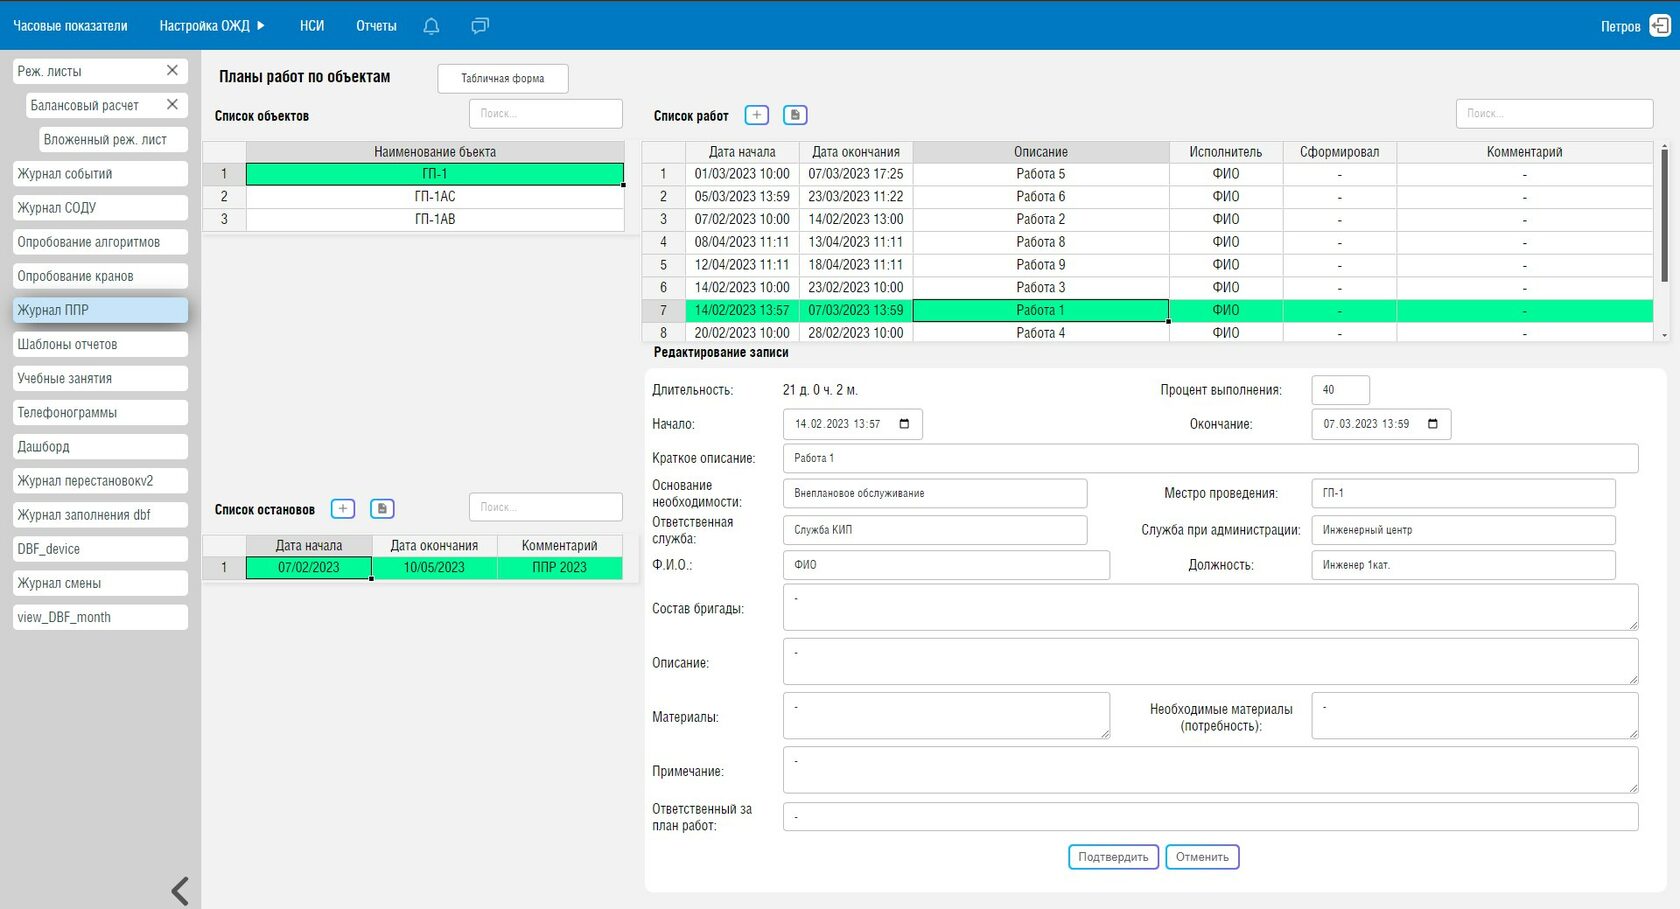Click the Место проведения field
The width and height of the screenshot is (1680, 909).
pyautogui.click(x=1463, y=493)
